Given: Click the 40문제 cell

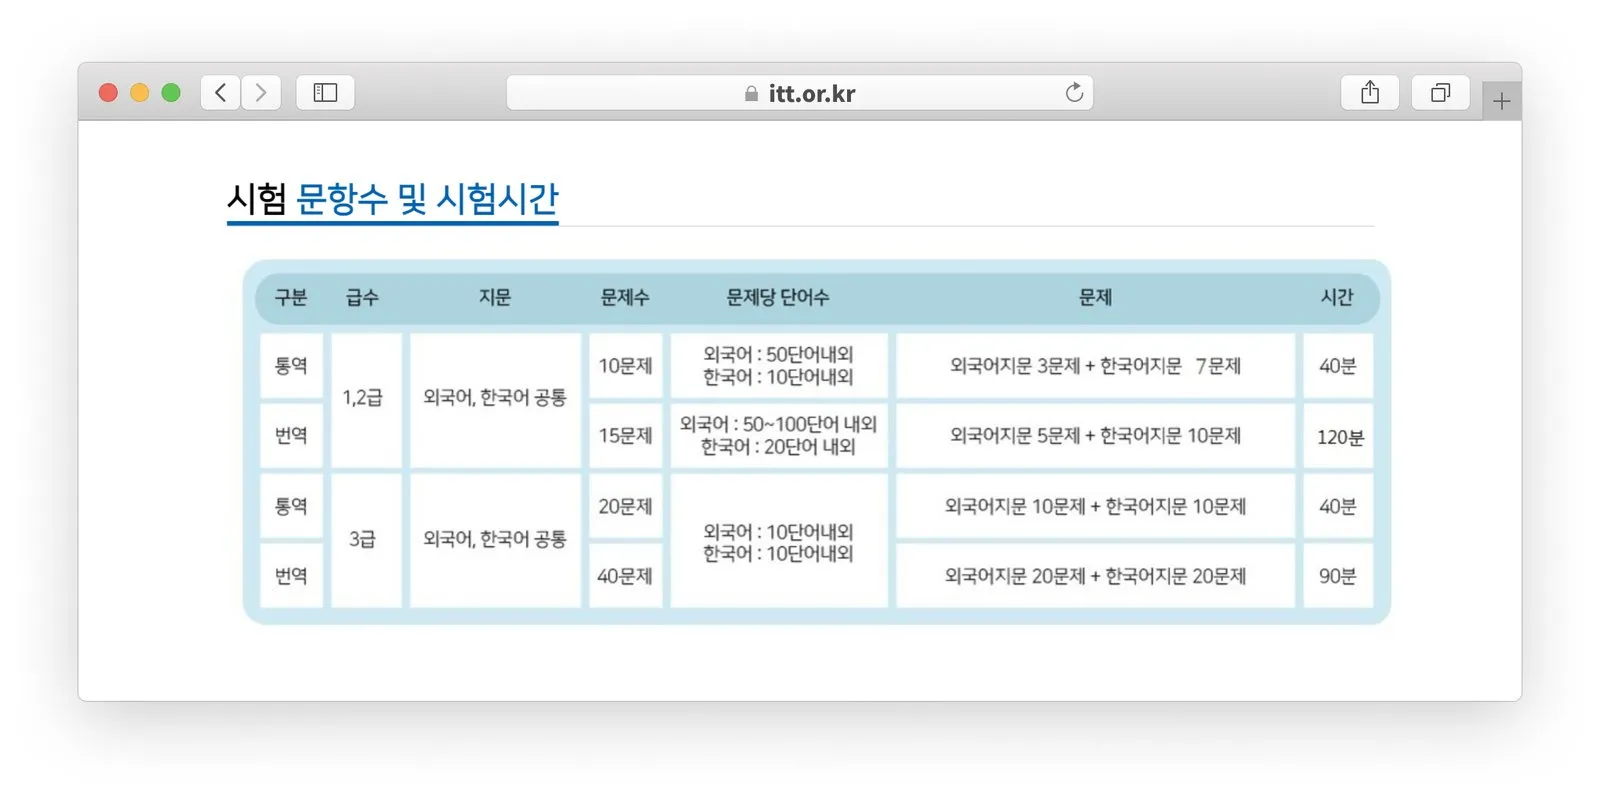Looking at the screenshot, I should [625, 575].
